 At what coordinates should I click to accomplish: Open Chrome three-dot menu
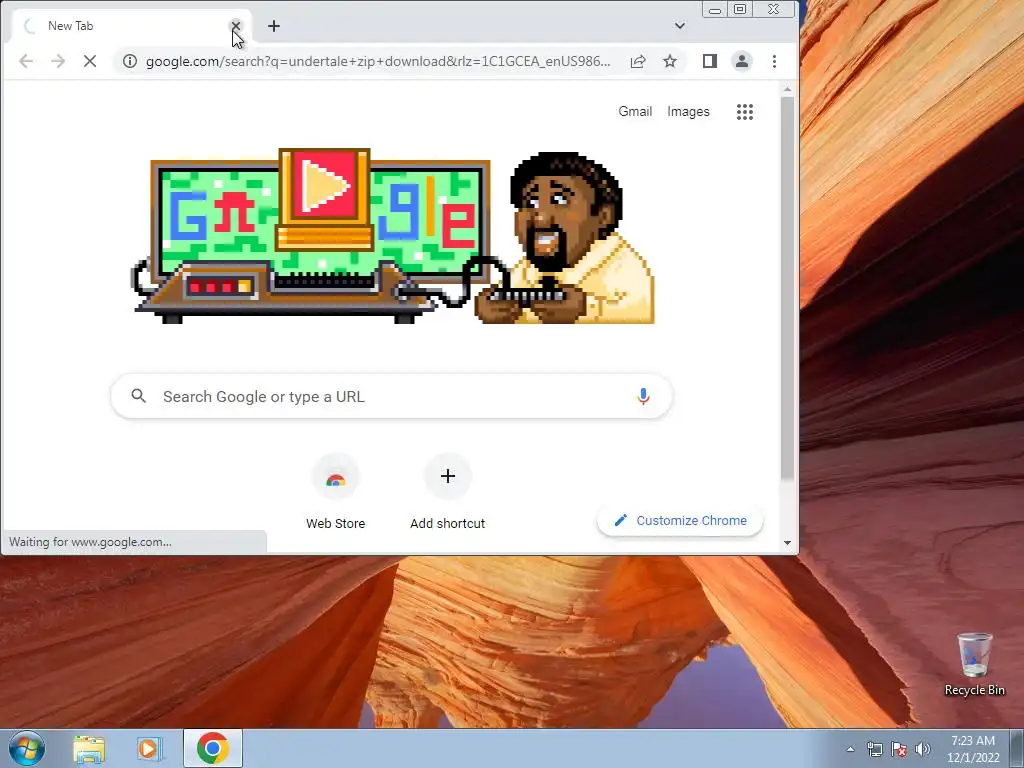(x=775, y=61)
